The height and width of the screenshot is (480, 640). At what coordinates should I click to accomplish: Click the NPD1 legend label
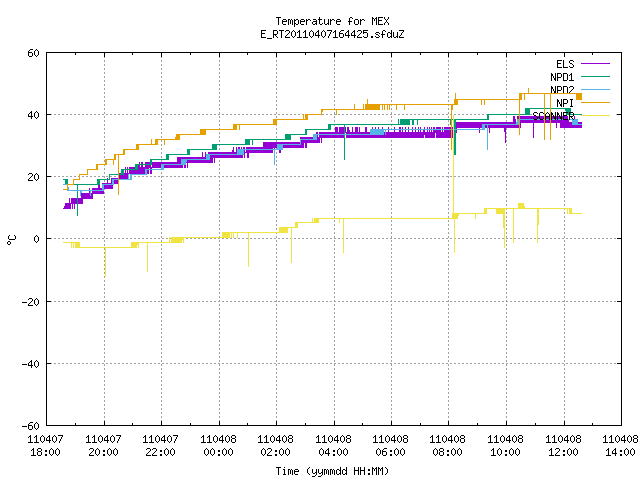pos(562,77)
